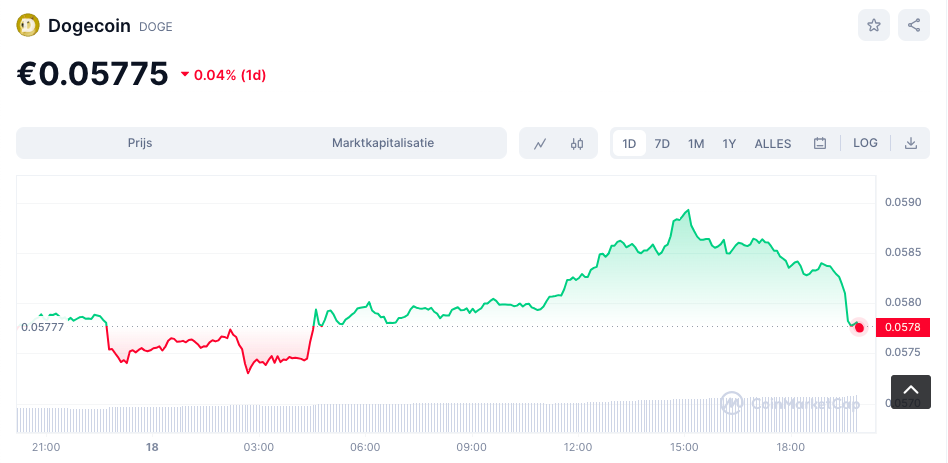Click the 0.0585 axis label
Viewport: 948px width, 463px height.
pyautogui.click(x=903, y=252)
